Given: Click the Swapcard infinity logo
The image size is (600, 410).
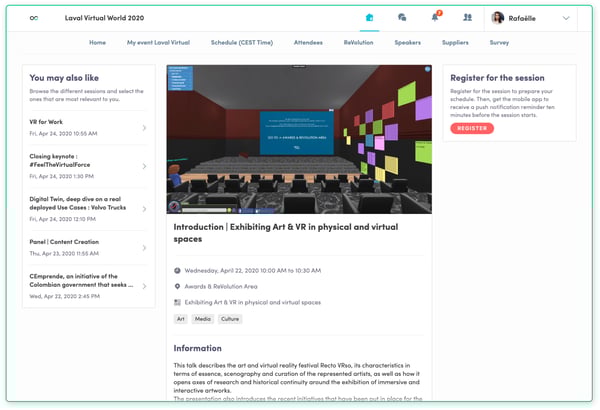Looking at the screenshot, I should [34, 18].
